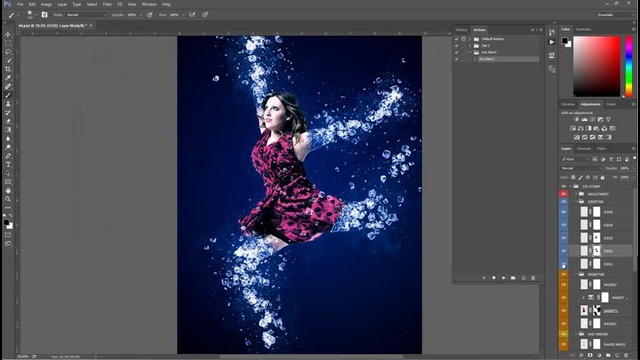Toggle lock all icon in Layers panel

(x=602, y=178)
